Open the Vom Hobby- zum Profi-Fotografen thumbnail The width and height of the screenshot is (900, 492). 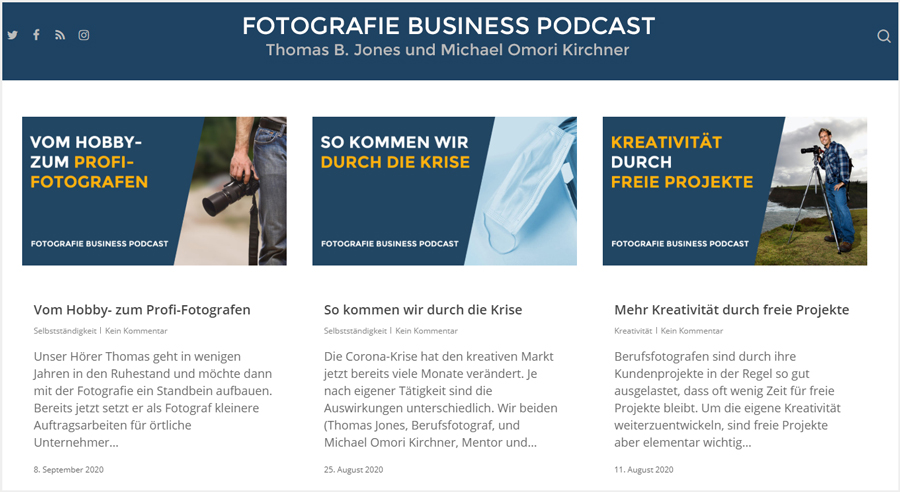(x=154, y=191)
